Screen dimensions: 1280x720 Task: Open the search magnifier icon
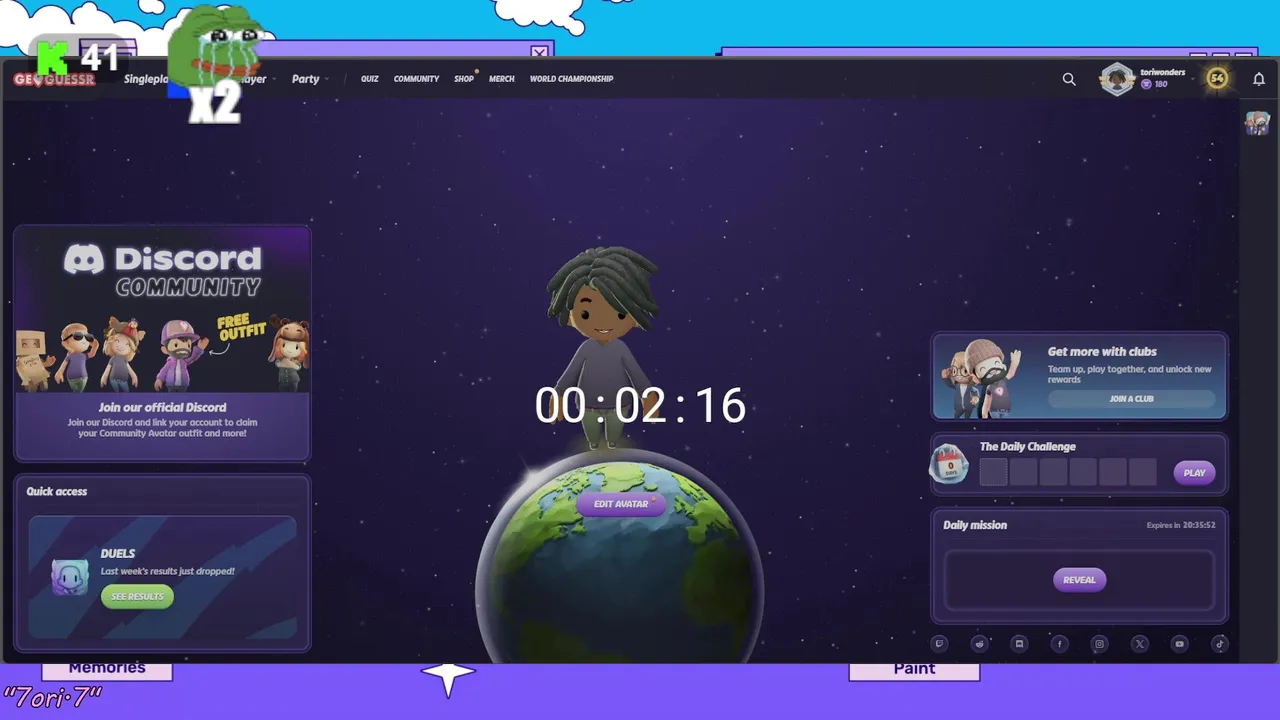coord(1069,79)
